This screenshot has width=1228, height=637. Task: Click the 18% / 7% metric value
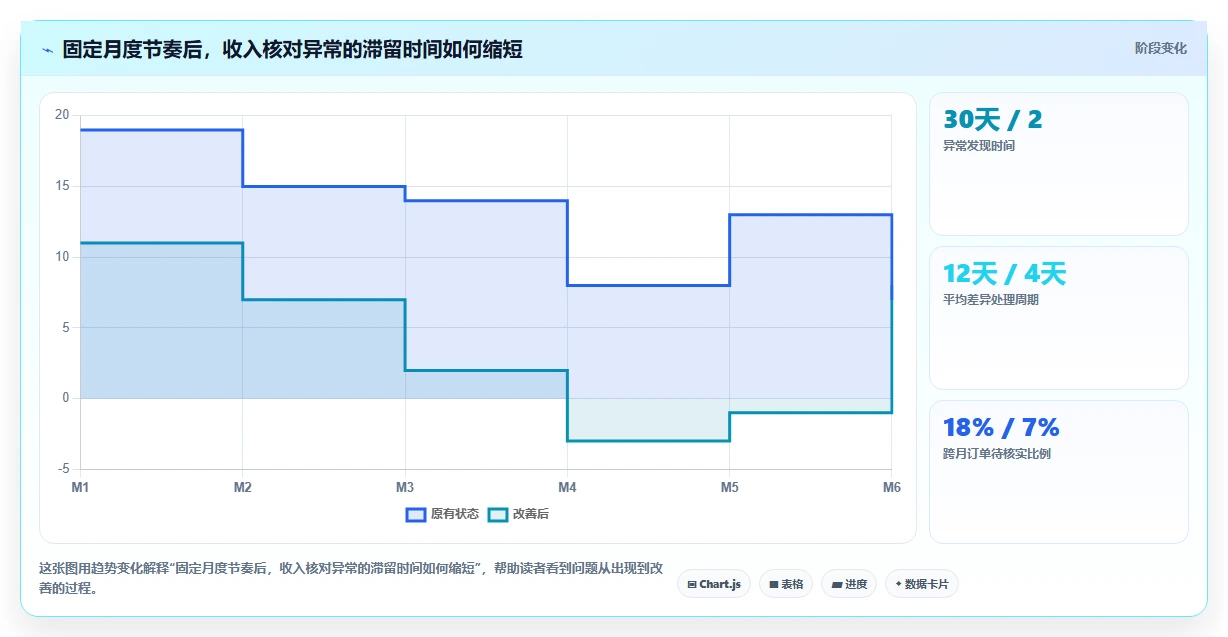tap(1001, 428)
